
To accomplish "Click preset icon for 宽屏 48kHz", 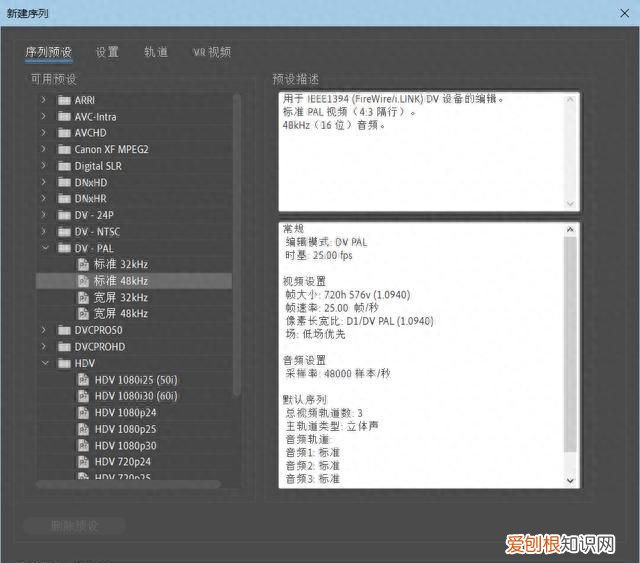I will click(83, 314).
